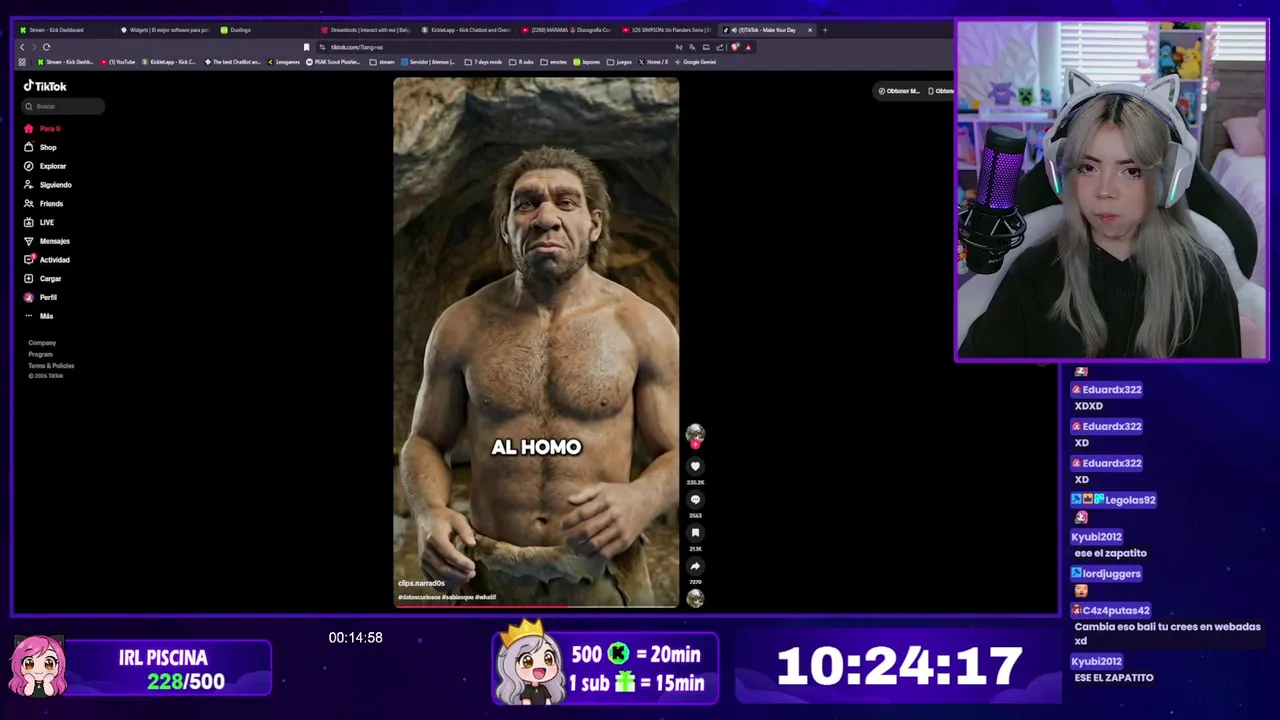
Task: Close the TikTok - Make Your Day tab
Action: coord(810,30)
